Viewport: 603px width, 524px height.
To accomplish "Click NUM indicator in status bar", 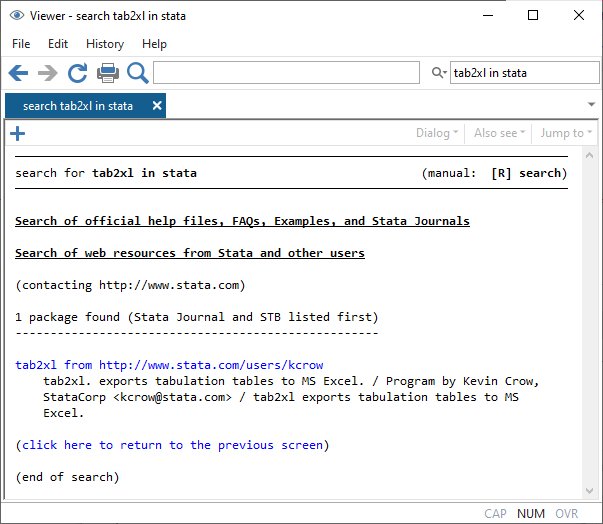I will (x=531, y=514).
